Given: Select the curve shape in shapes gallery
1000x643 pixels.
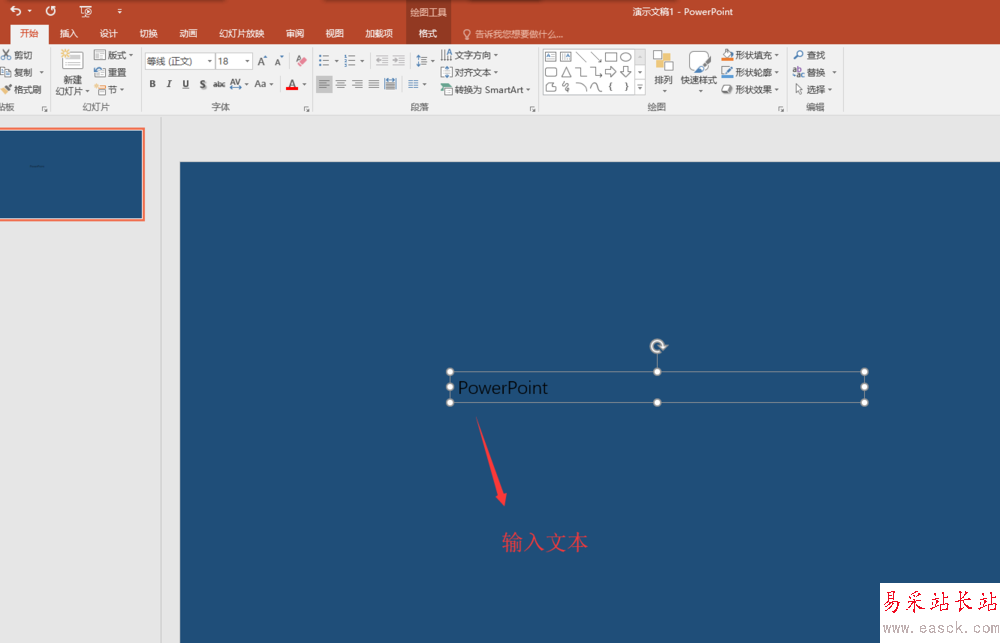Looking at the screenshot, I should tap(596, 87).
